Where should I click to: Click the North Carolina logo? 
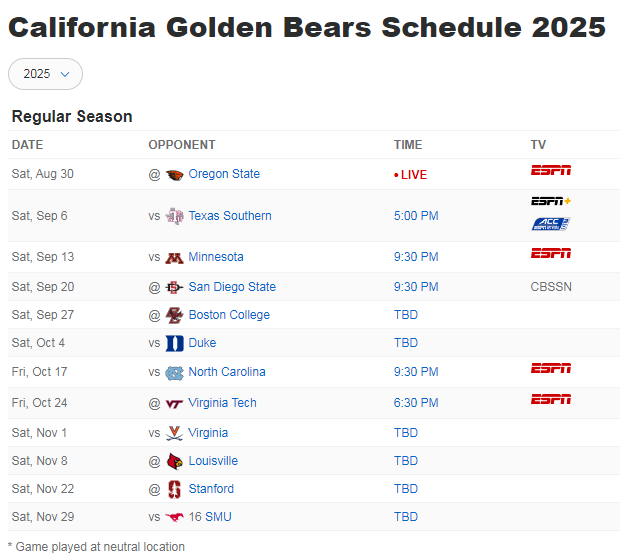174,372
